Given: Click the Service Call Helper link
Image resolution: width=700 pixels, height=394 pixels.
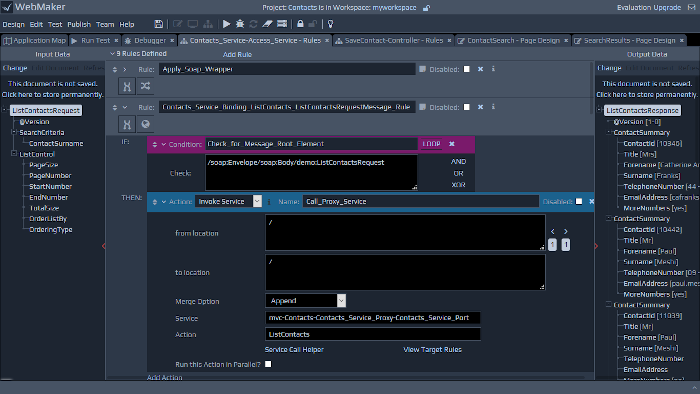Looking at the screenshot, I should pyautogui.click(x=294, y=349).
